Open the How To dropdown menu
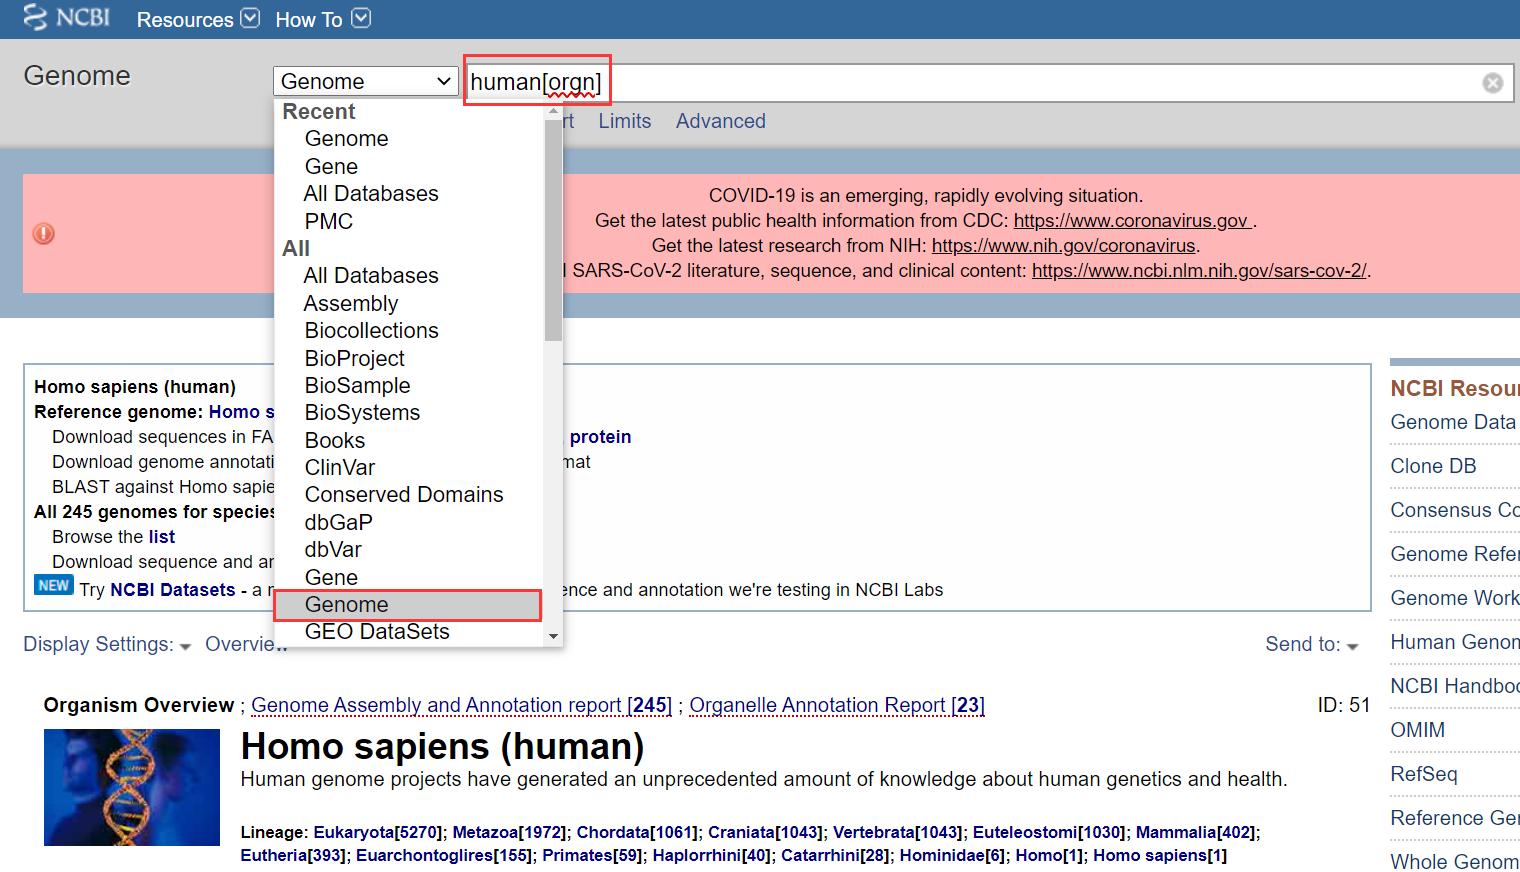The image size is (1520, 872). coord(322,19)
